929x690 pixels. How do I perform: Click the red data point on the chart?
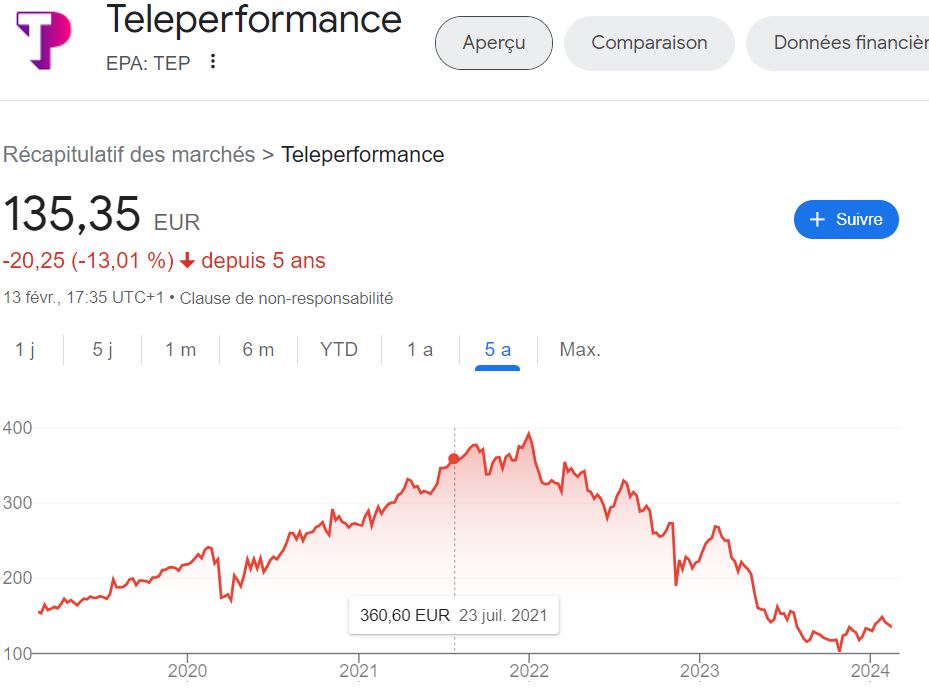tap(454, 459)
